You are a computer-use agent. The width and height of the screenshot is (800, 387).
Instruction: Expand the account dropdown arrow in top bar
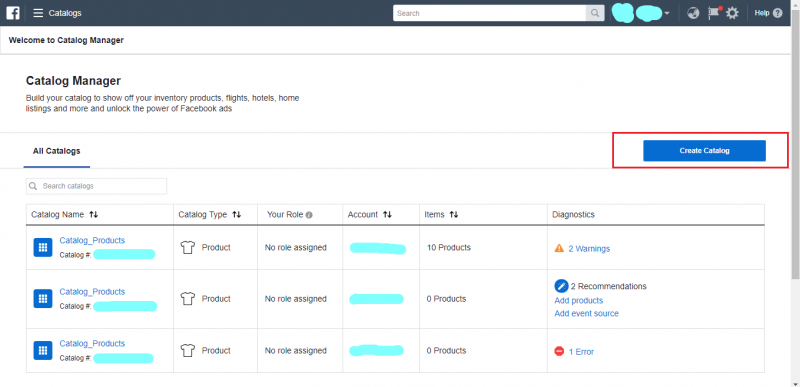pos(667,14)
